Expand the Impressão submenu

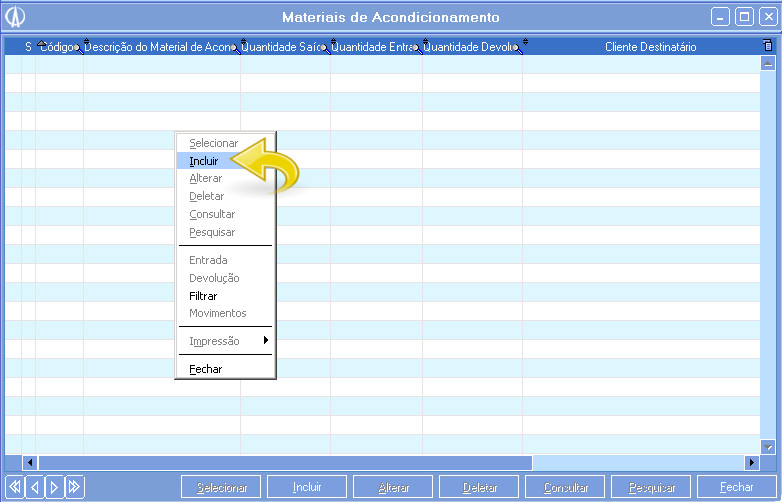(225, 341)
